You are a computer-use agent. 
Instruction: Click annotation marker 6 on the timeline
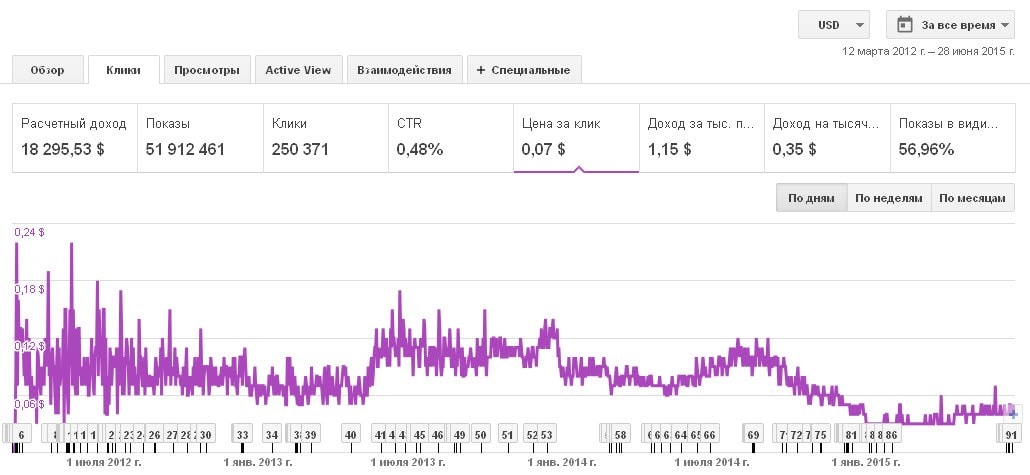pos(22,434)
